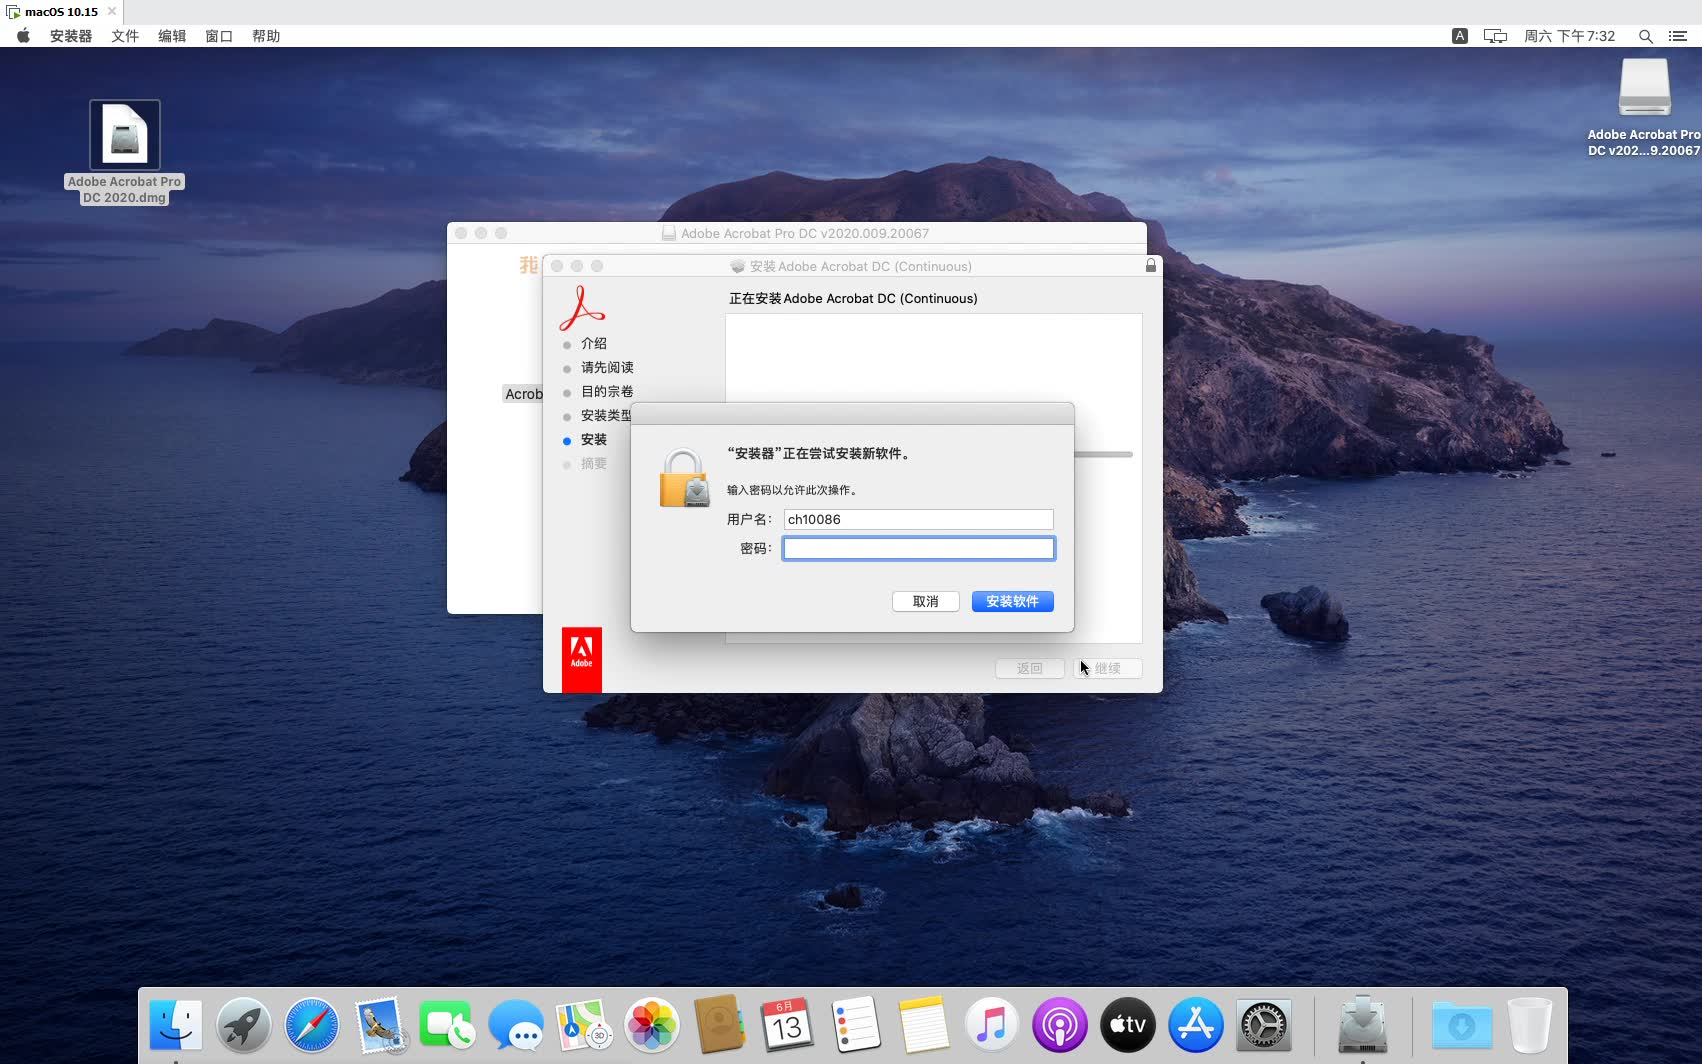Open Maps app in the Dock
Image resolution: width=1702 pixels, height=1064 pixels.
(584, 1025)
